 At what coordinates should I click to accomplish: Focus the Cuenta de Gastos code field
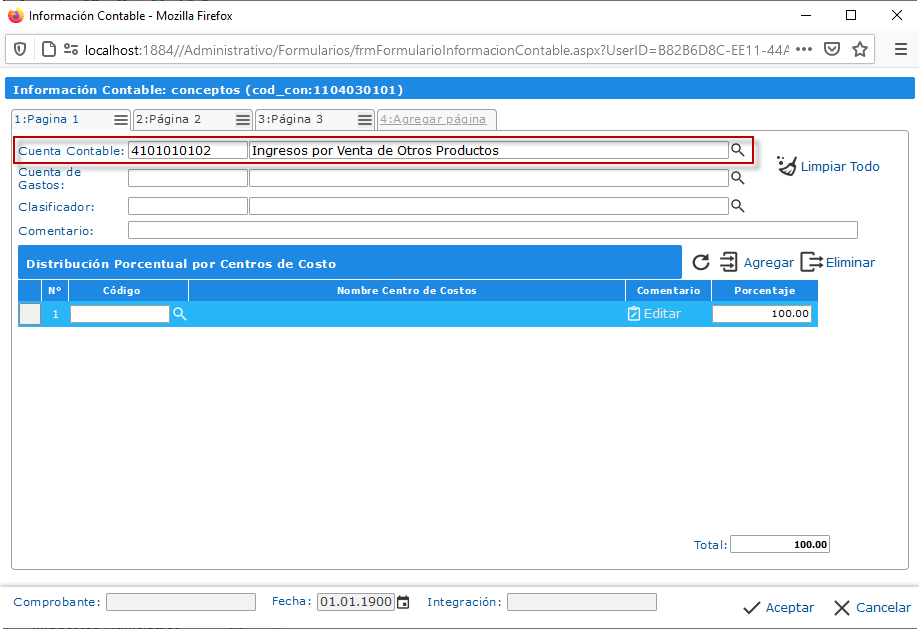coord(188,178)
